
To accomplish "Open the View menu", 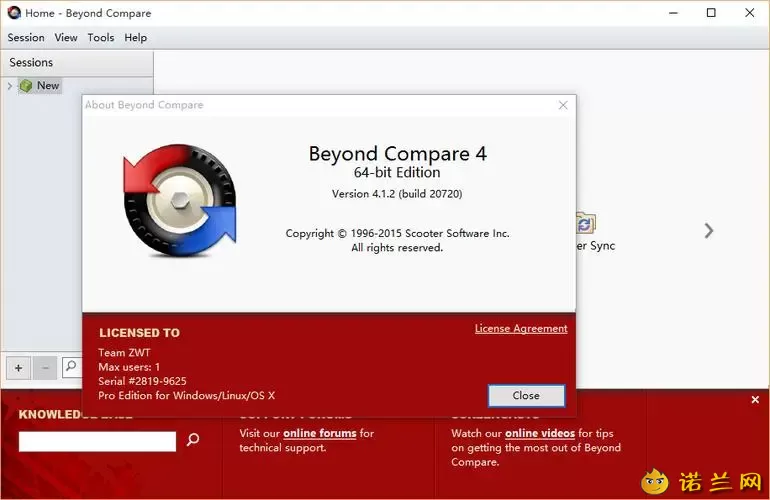I will click(x=66, y=38).
